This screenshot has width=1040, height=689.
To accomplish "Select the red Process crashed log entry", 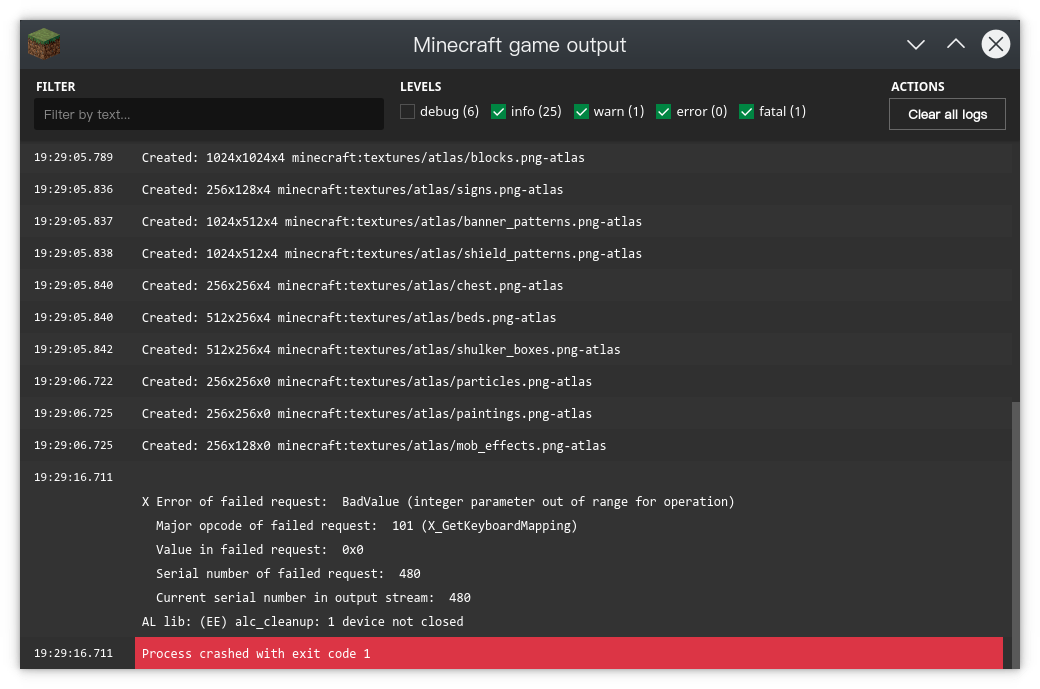I will 568,653.
